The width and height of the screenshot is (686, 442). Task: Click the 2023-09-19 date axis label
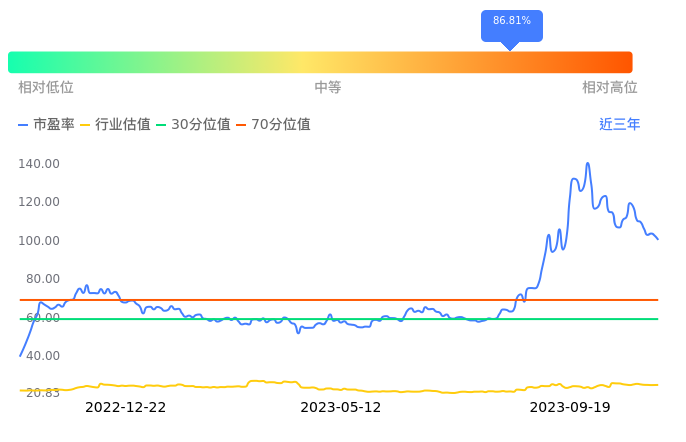pyautogui.click(x=569, y=408)
